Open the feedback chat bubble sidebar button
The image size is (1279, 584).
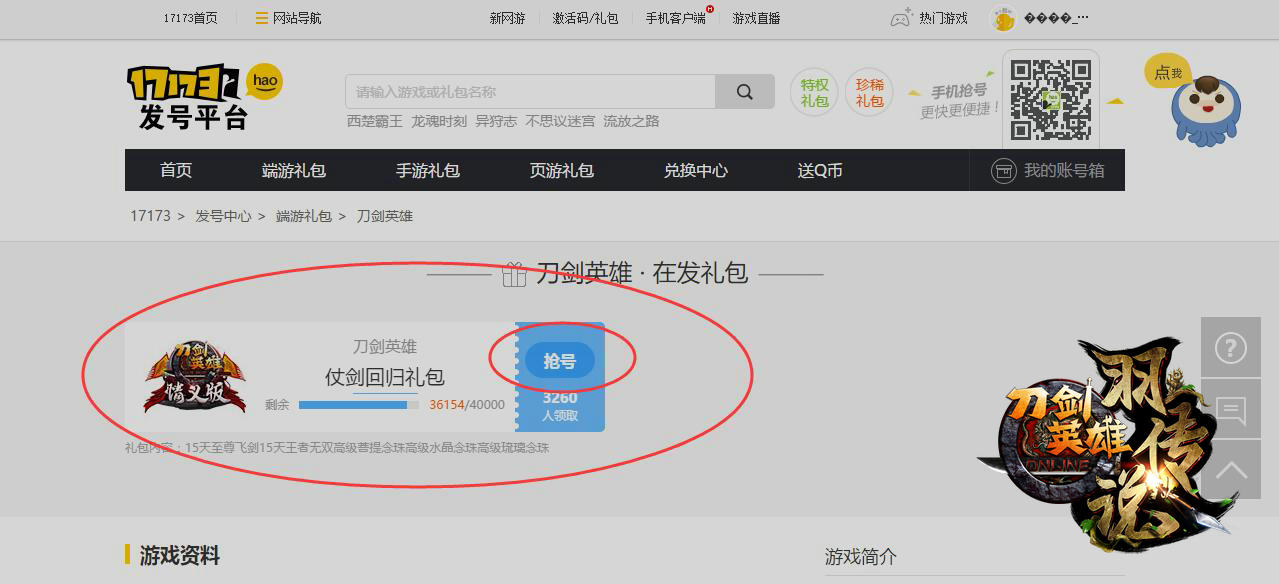(1230, 409)
